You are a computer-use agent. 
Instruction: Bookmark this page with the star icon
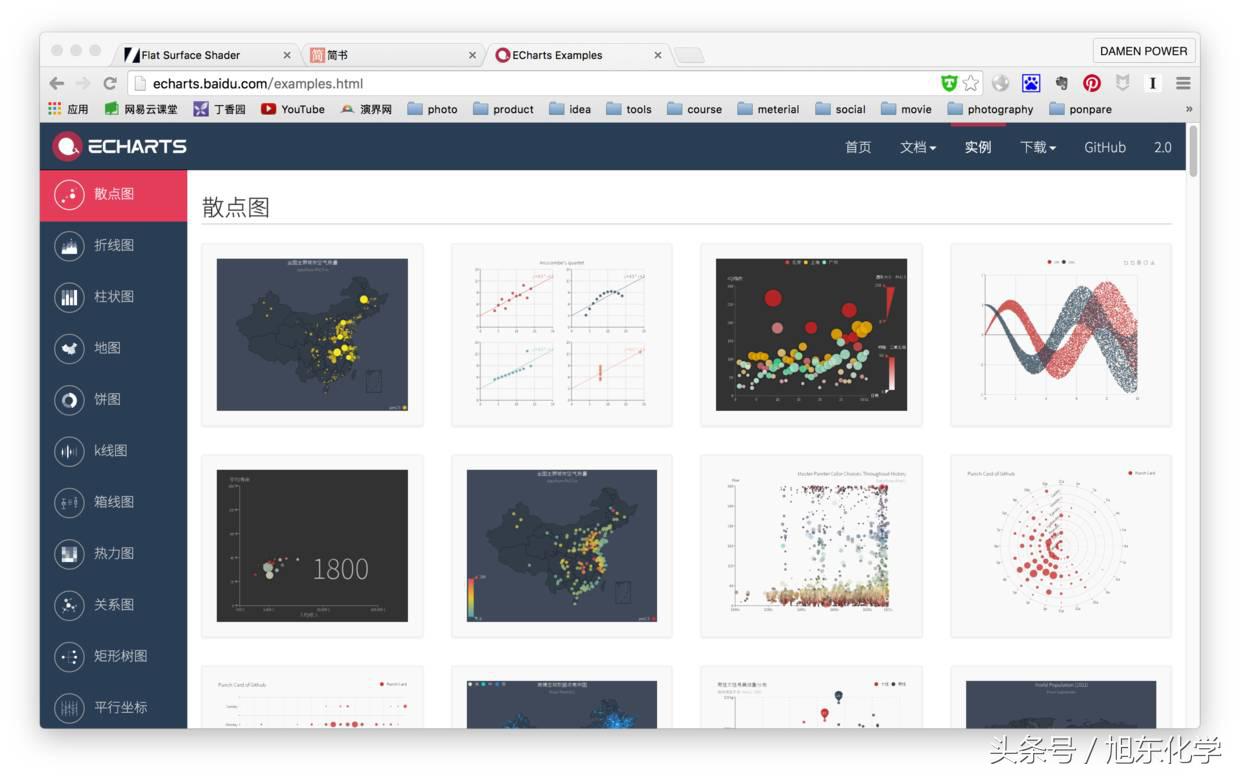(x=970, y=83)
